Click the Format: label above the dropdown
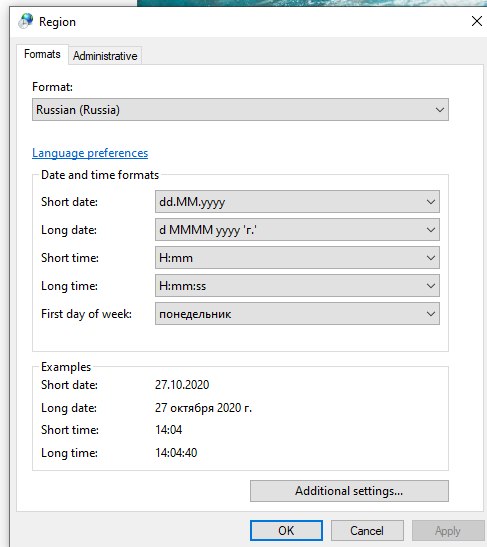Viewport: 487px width, 547px height. tap(52, 87)
